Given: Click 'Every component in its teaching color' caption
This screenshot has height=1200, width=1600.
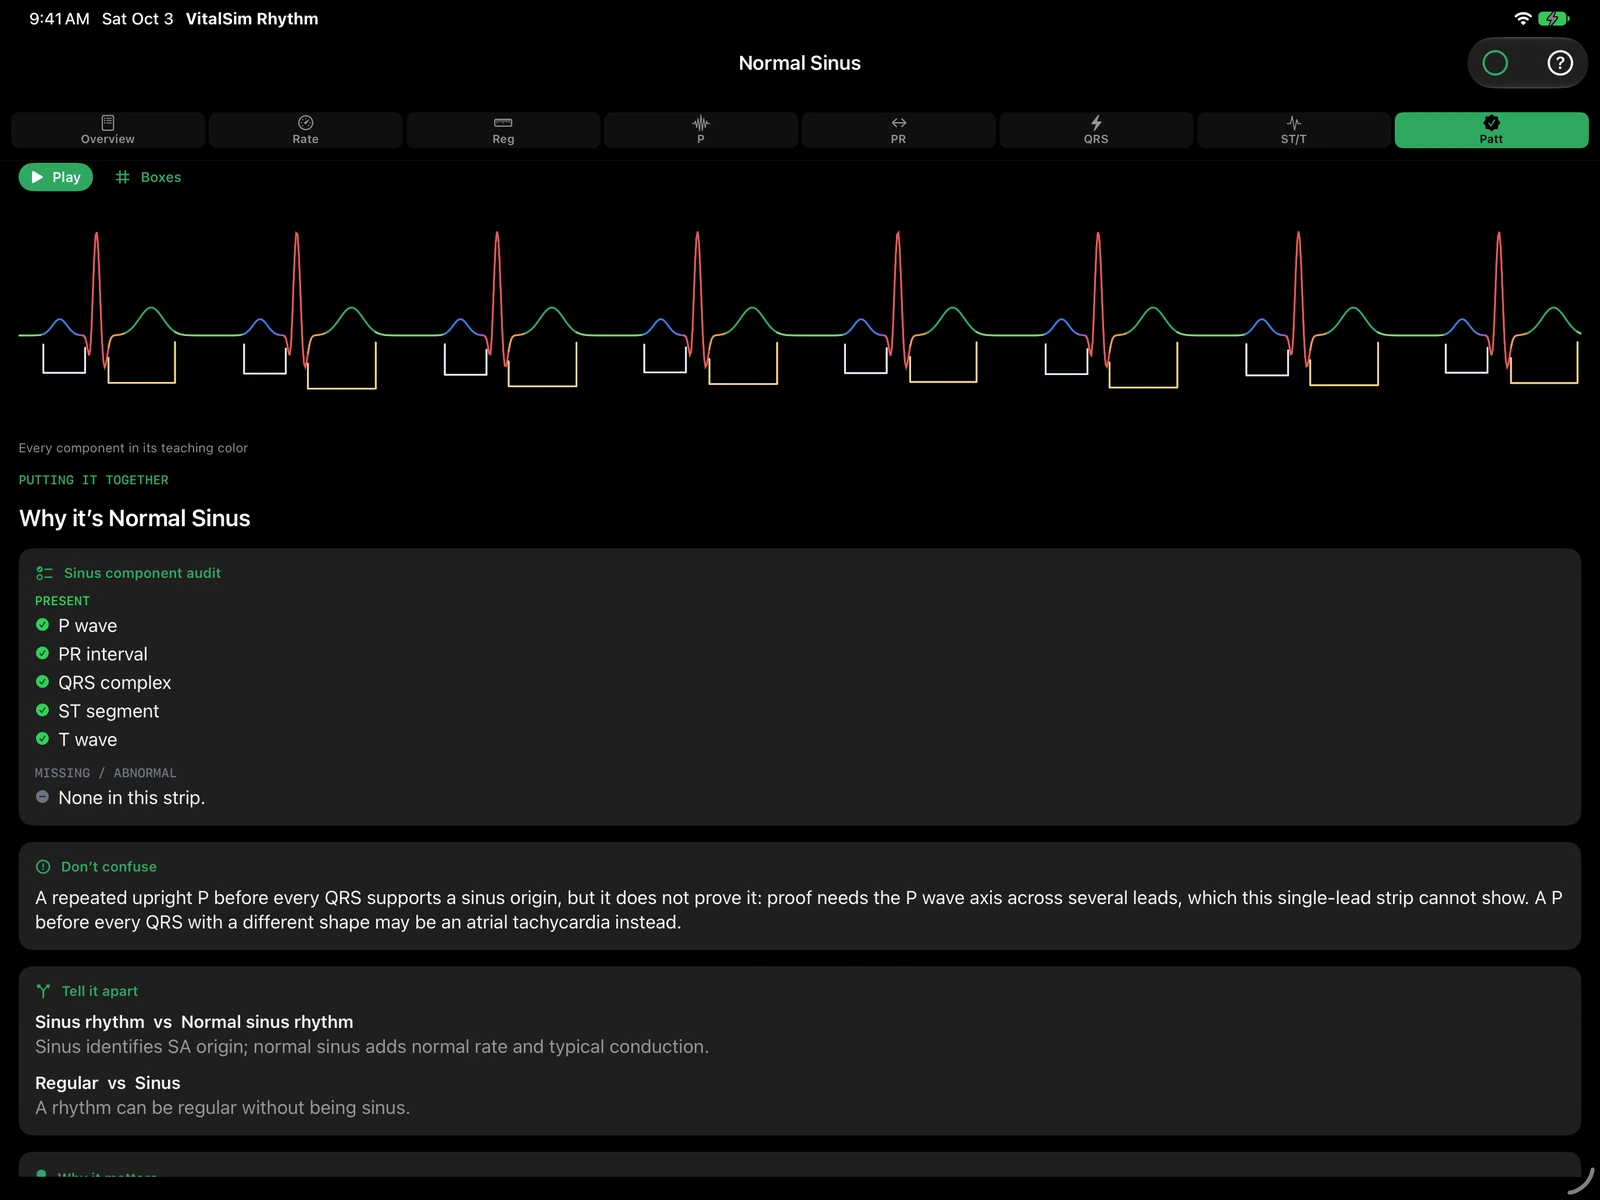Looking at the screenshot, I should (133, 448).
